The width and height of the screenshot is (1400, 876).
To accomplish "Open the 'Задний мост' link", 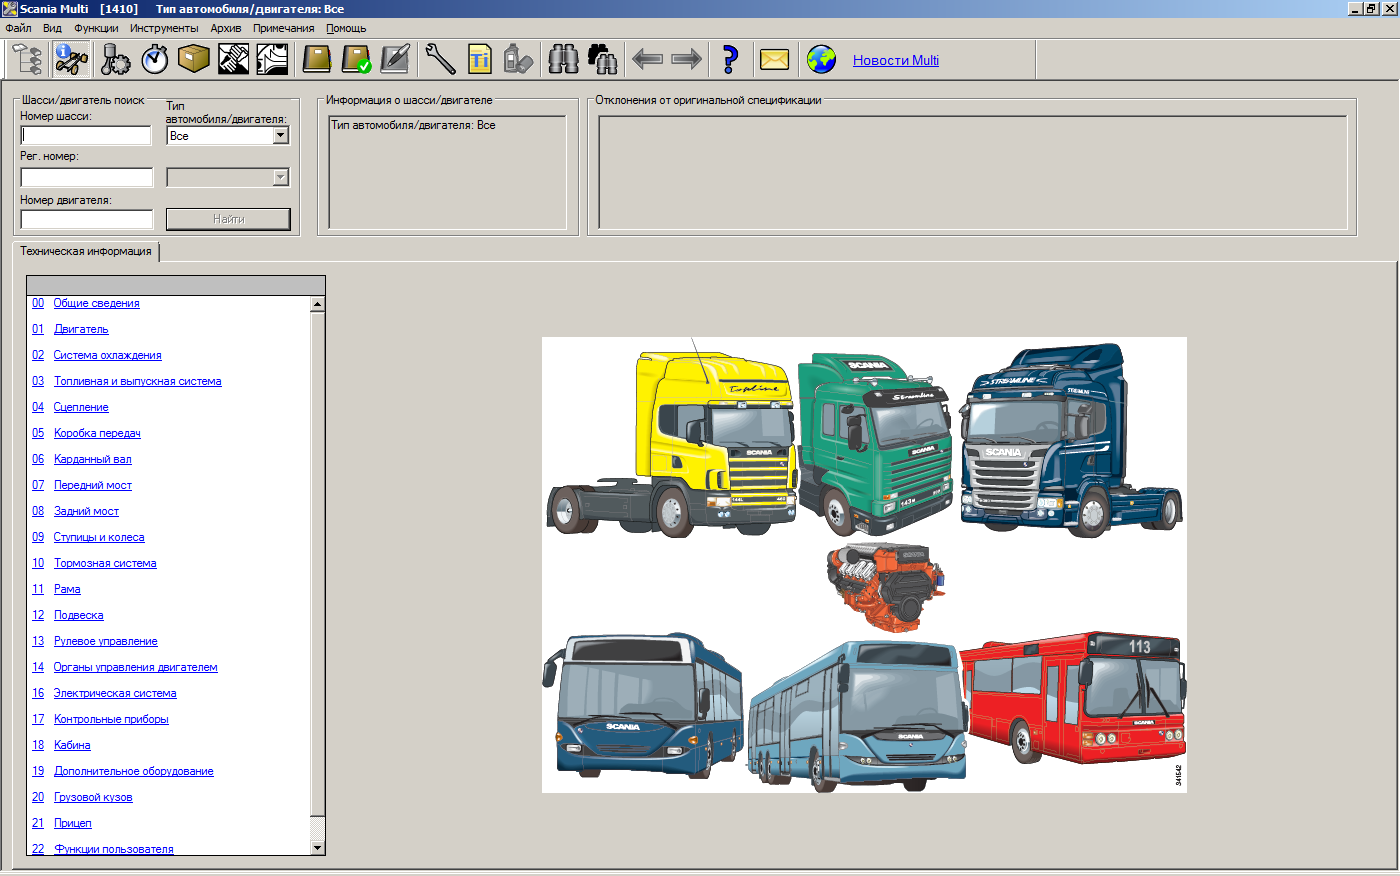I will 86,511.
